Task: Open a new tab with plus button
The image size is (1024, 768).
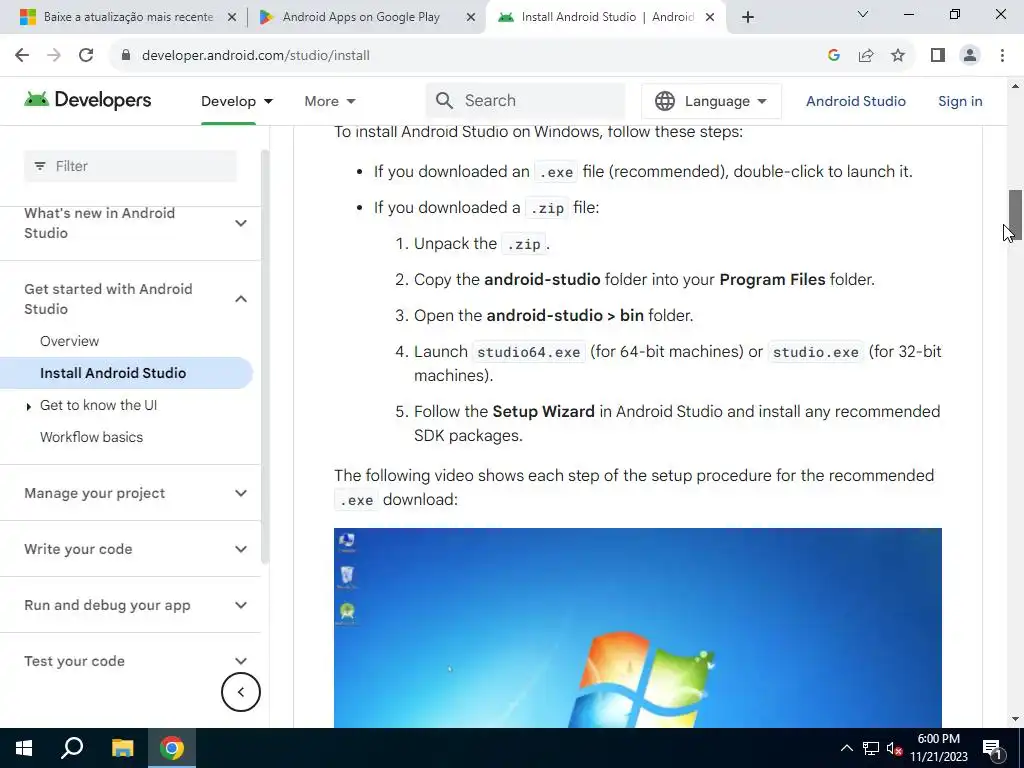Action: (748, 17)
